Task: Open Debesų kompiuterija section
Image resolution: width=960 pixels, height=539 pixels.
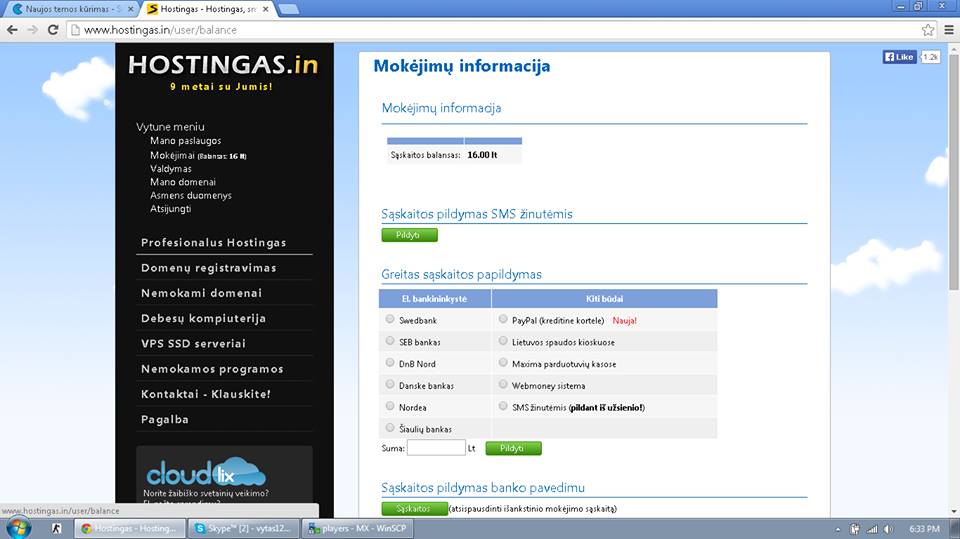Action: 203,318
